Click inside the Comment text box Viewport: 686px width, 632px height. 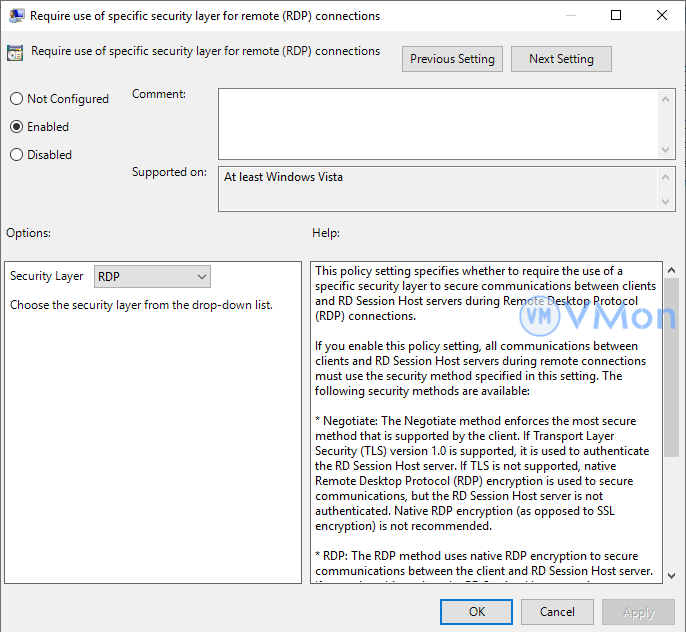[x=438, y=124]
